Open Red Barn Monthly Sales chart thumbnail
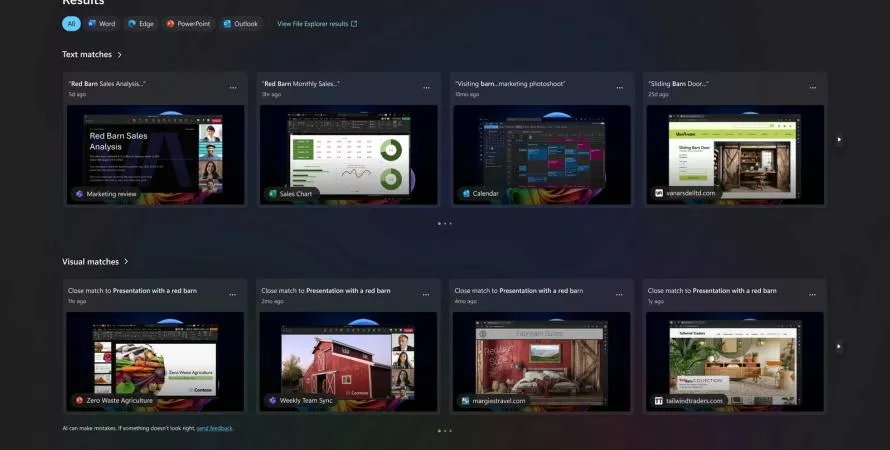The image size is (890, 450). [349, 154]
